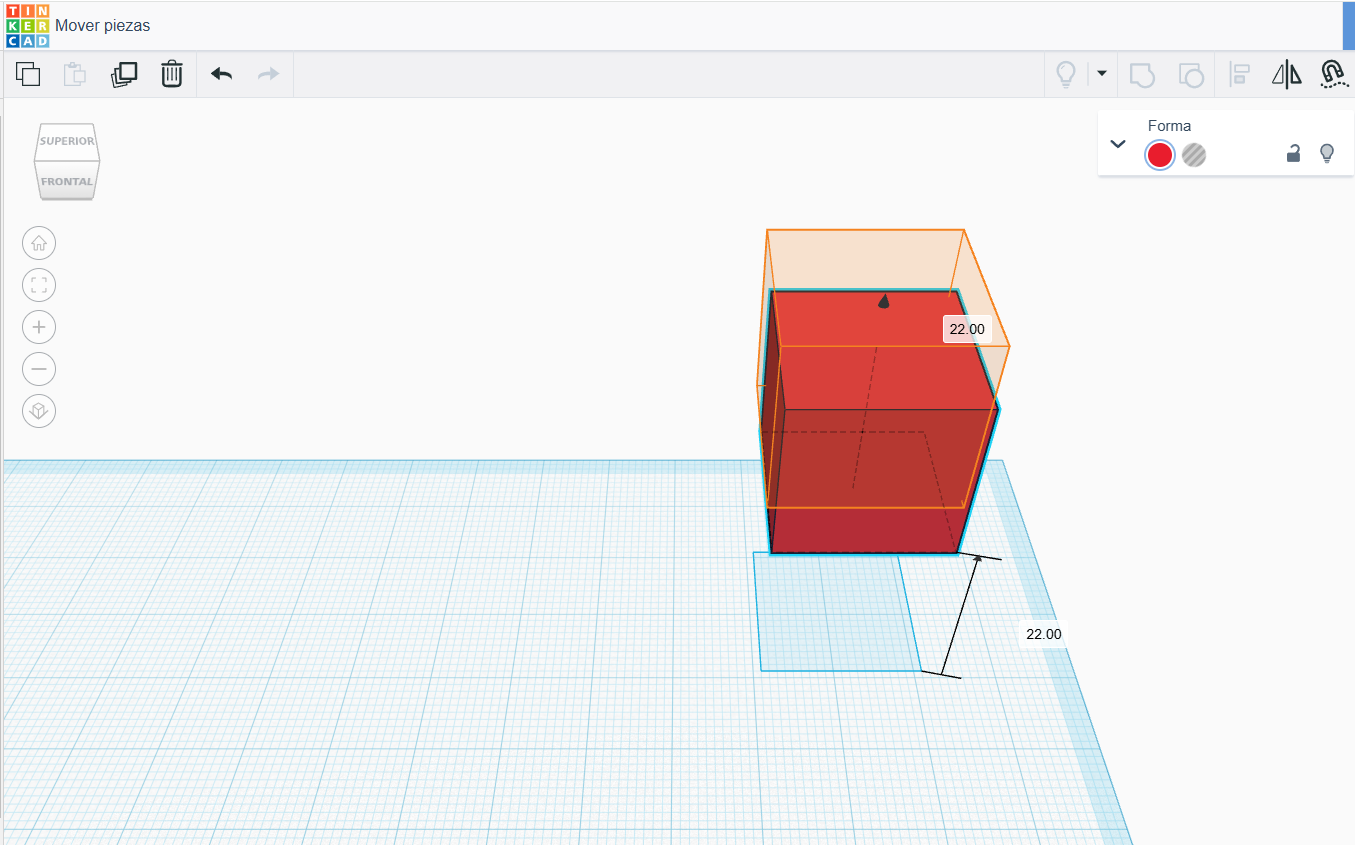Hide the selected shape with lightbulb
The width and height of the screenshot is (1355, 845).
pos(1326,153)
